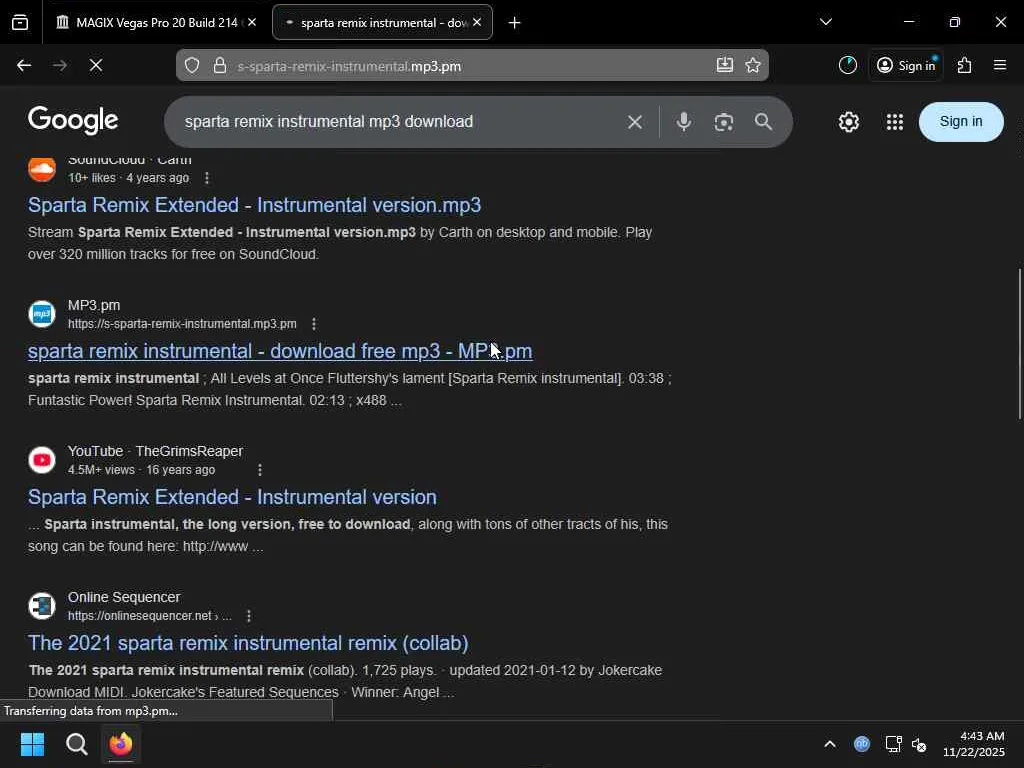The height and width of the screenshot is (768, 1024).
Task: Search by image with Google Lens
Action: tap(724, 122)
